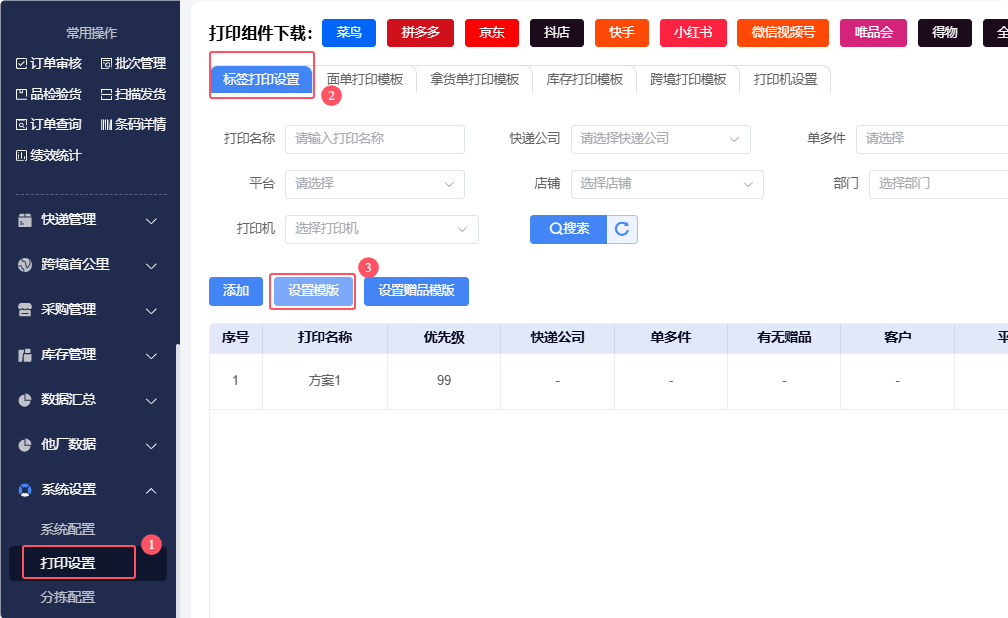Expand the 数据汇总 chevron
This screenshot has height=618, width=1008.
[x=151, y=401]
